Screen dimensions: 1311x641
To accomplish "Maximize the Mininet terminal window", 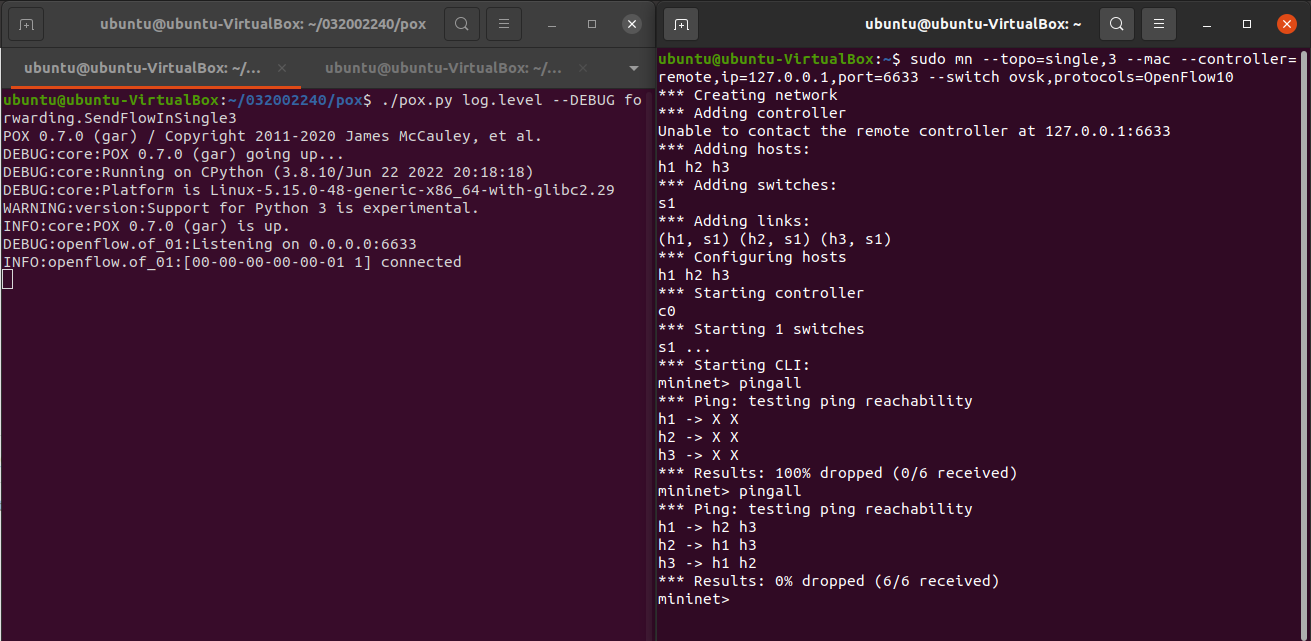I will coord(1247,23).
